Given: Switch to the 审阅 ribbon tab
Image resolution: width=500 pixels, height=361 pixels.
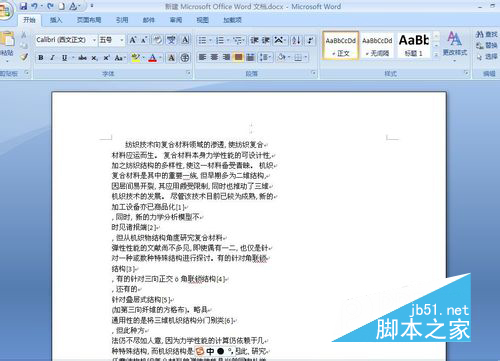Looking at the screenshot, I should [176, 20].
